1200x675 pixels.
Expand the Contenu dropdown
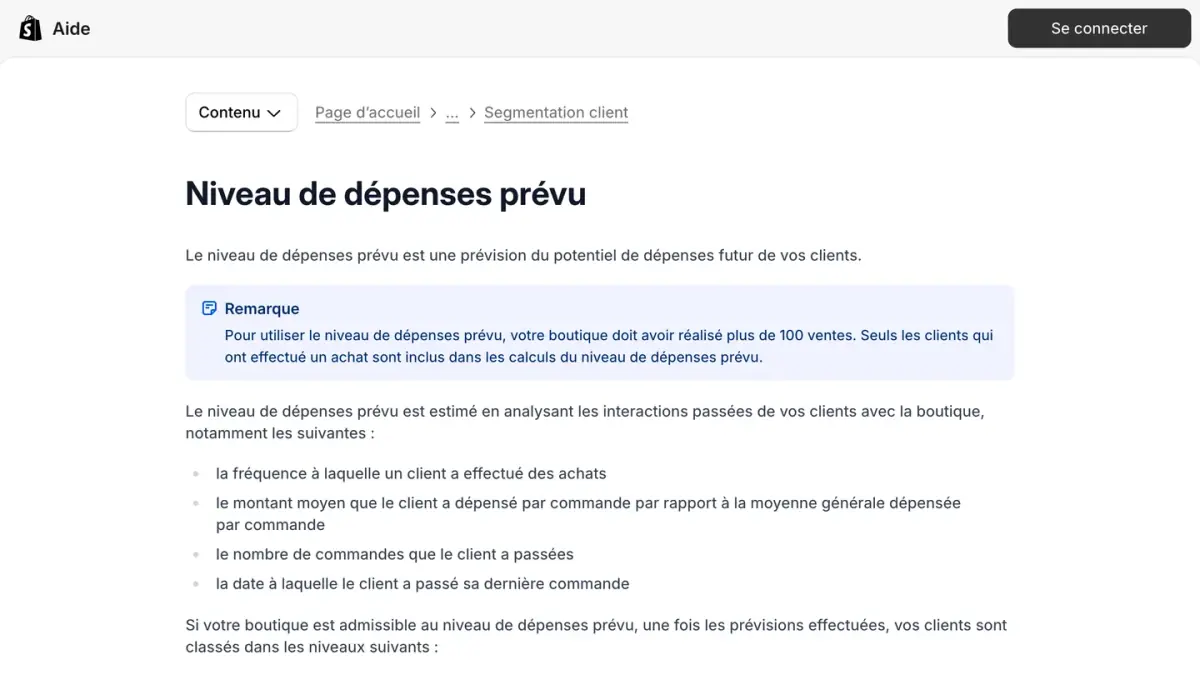(241, 112)
